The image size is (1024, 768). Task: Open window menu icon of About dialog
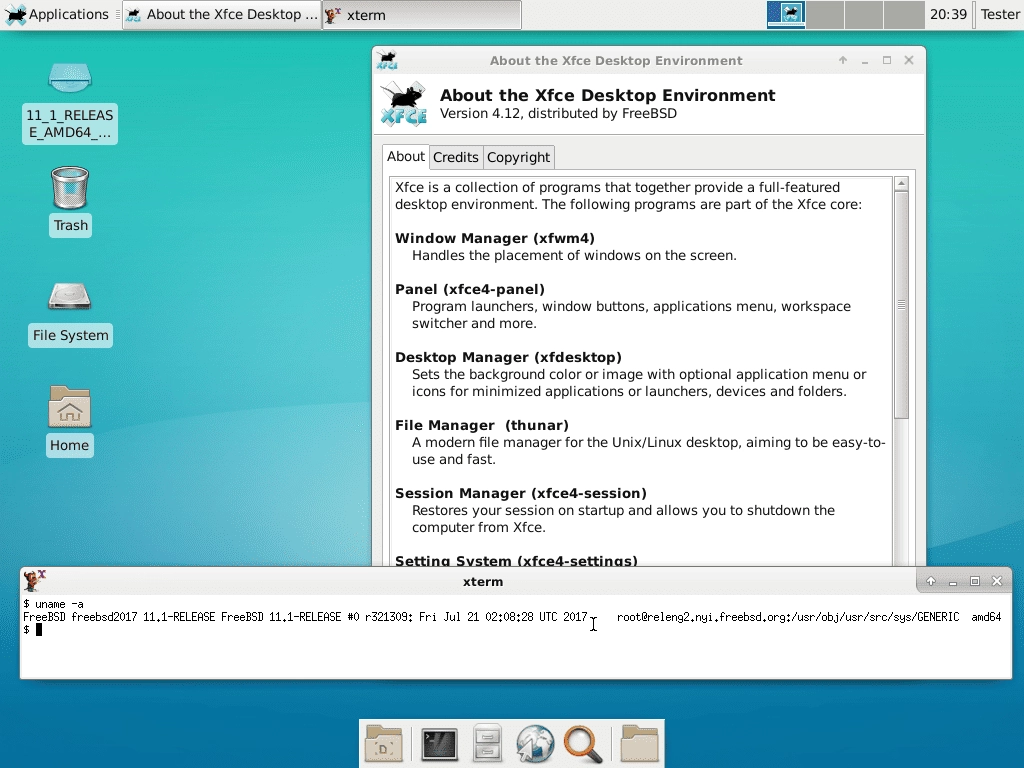point(387,60)
